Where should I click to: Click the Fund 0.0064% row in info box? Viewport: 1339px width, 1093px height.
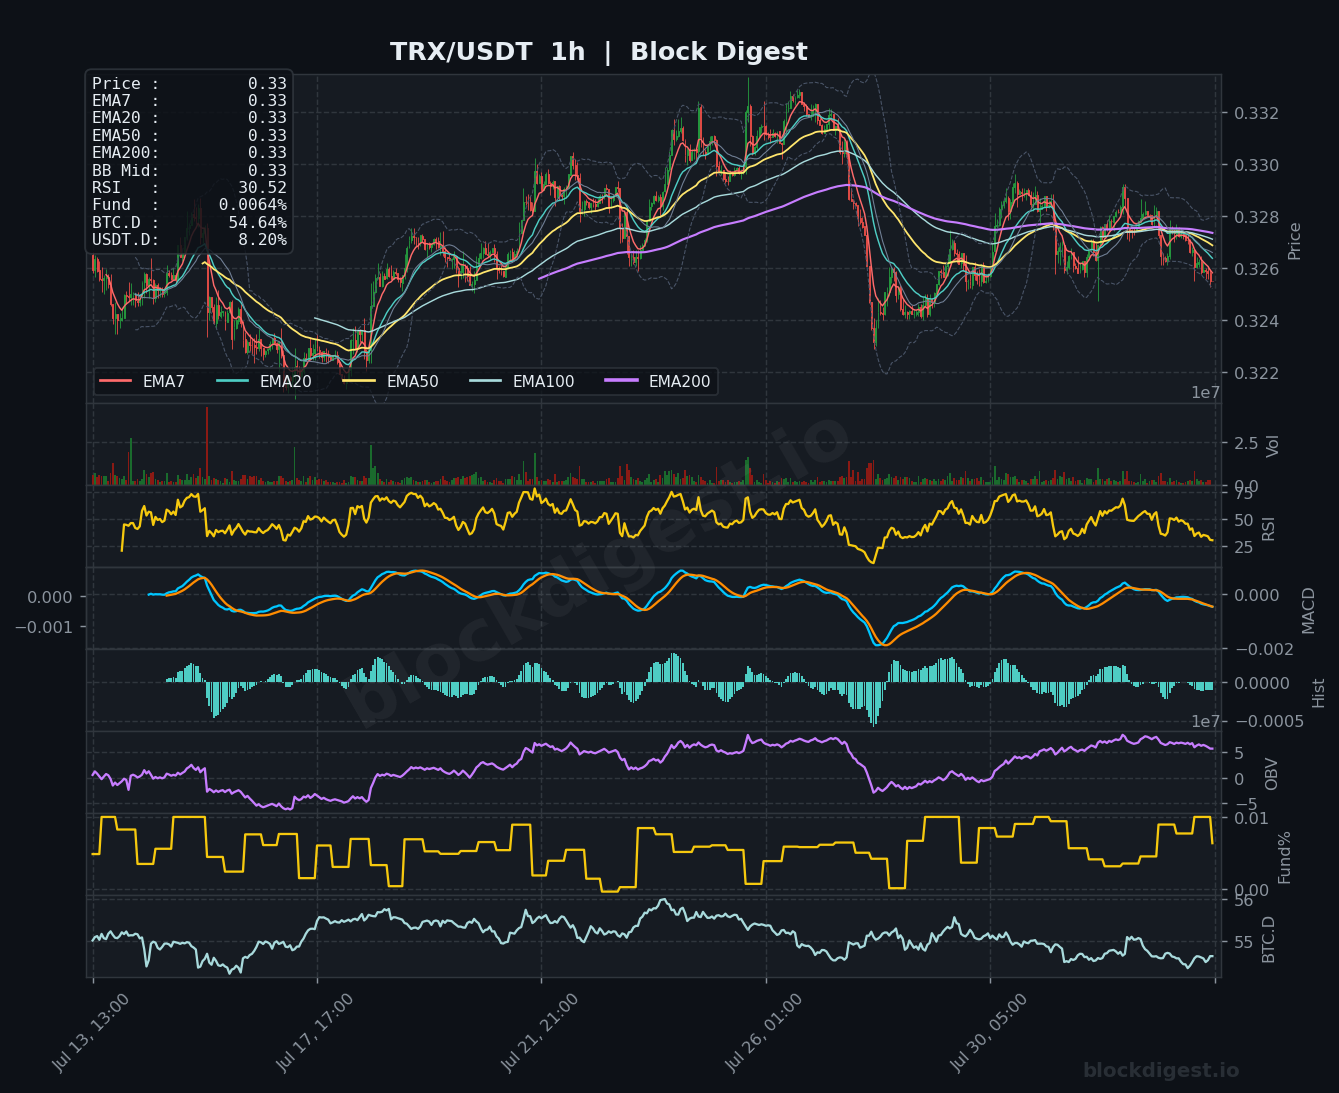coord(189,205)
